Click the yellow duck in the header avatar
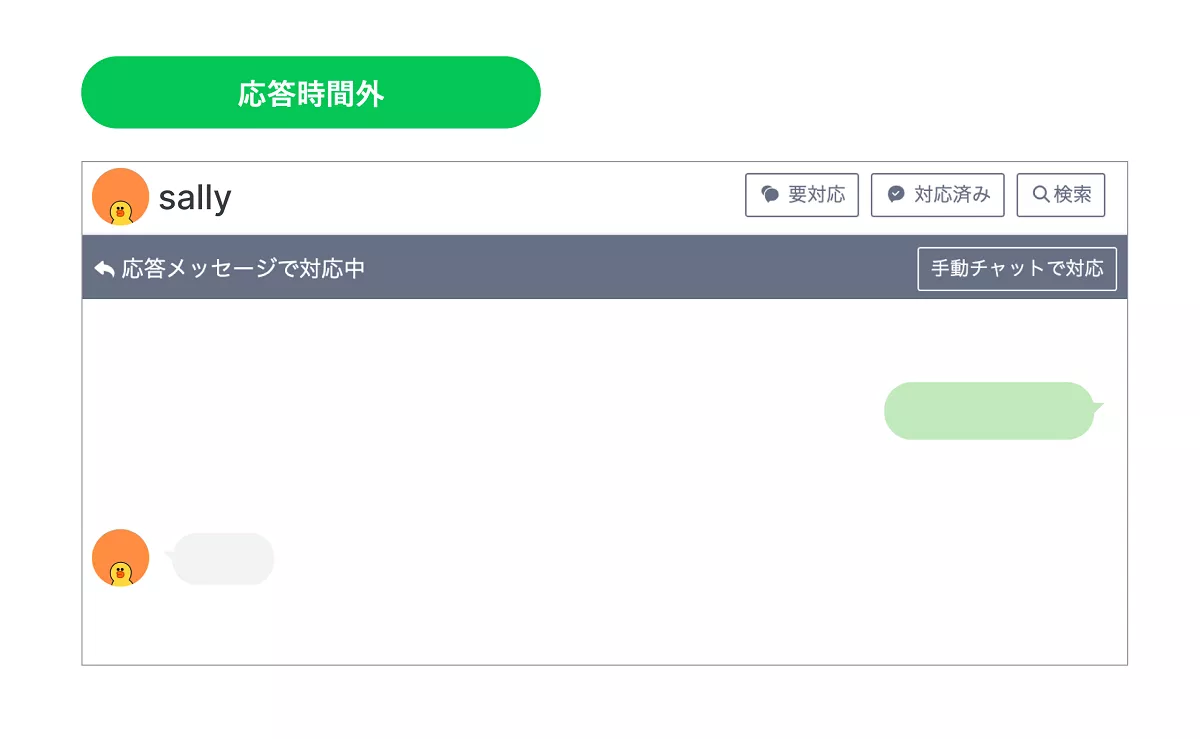This screenshot has height=739, width=1200. (x=121, y=212)
